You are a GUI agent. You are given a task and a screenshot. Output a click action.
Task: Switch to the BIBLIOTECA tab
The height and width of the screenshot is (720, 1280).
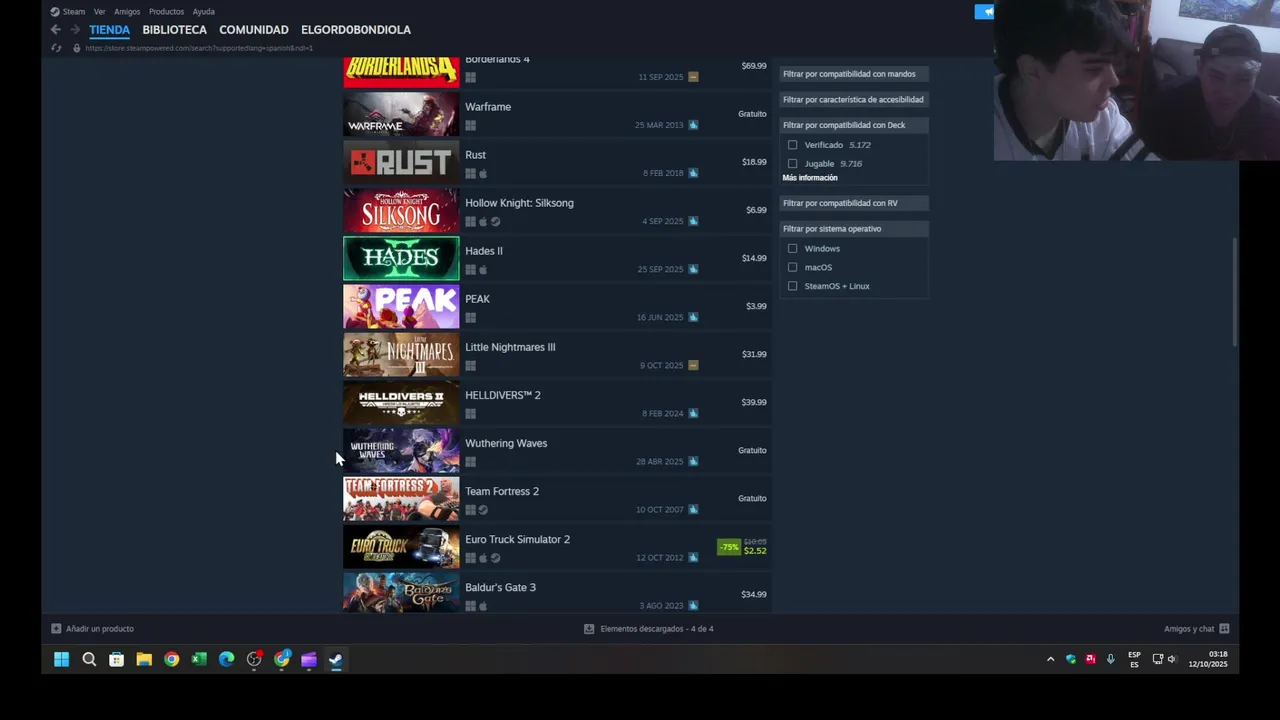pos(174,30)
